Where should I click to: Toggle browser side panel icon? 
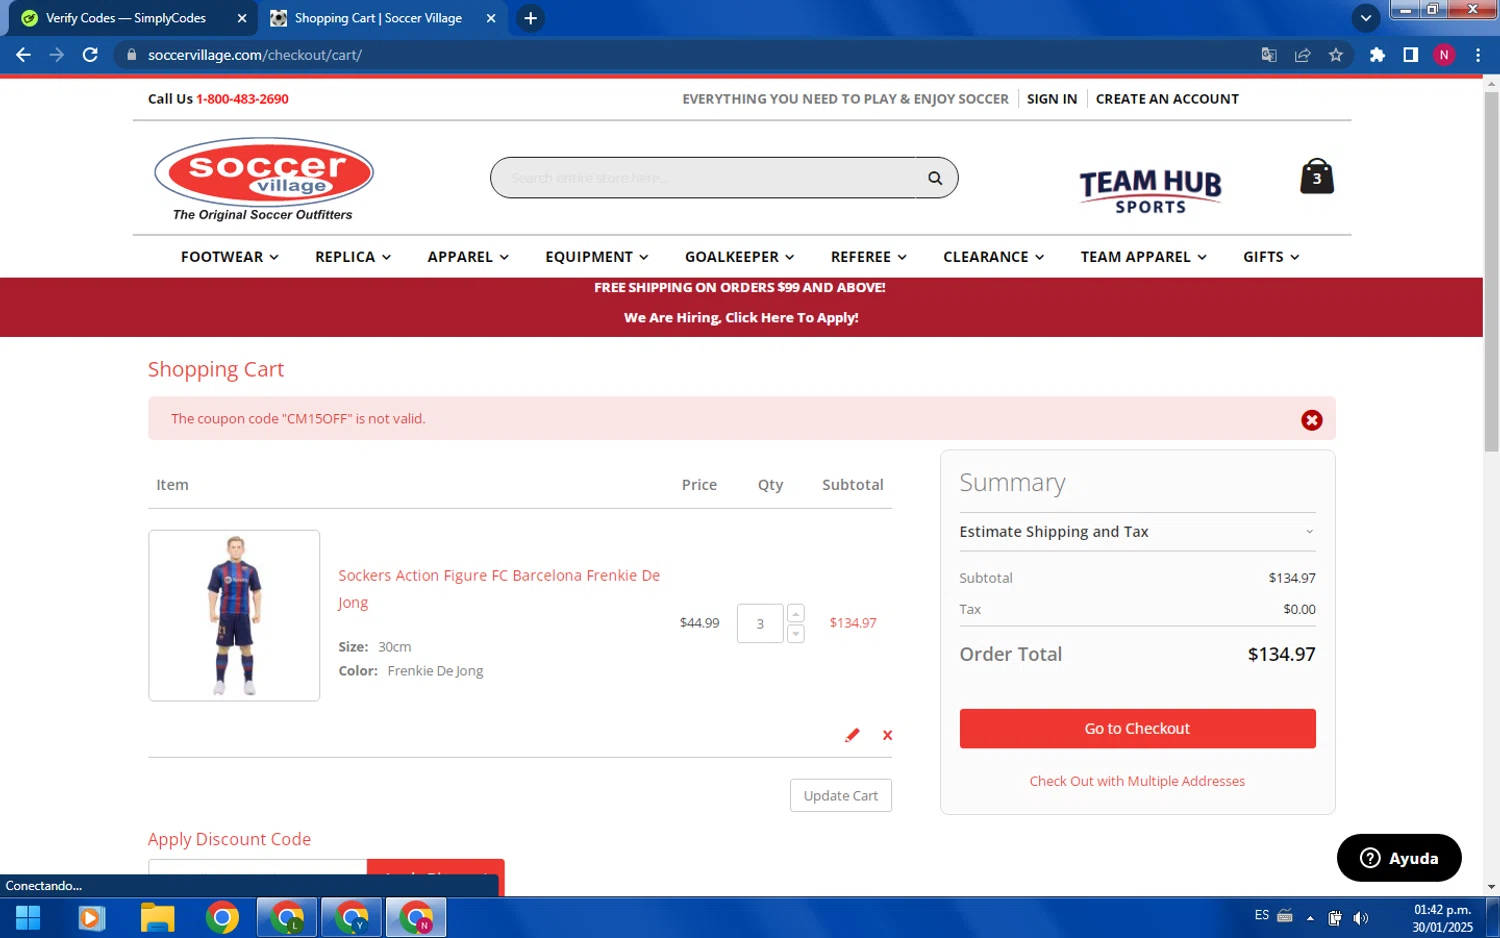[x=1410, y=55]
